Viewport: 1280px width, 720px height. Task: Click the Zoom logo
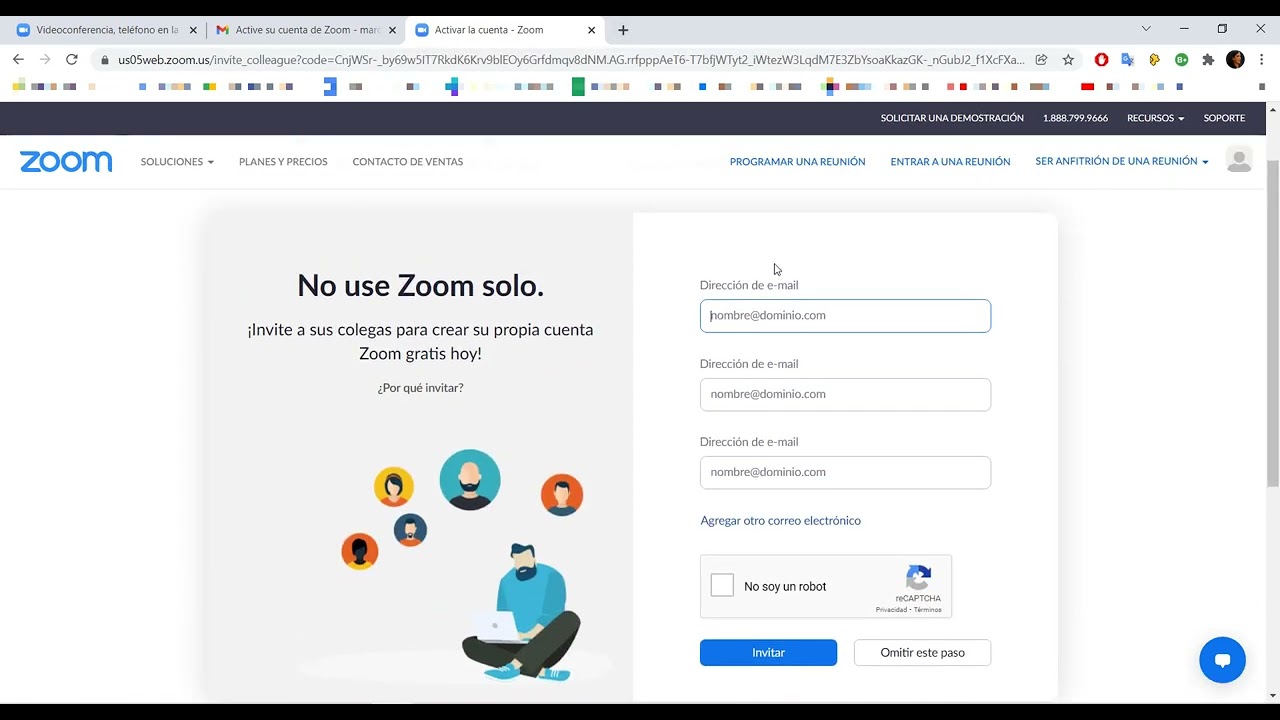click(66, 162)
